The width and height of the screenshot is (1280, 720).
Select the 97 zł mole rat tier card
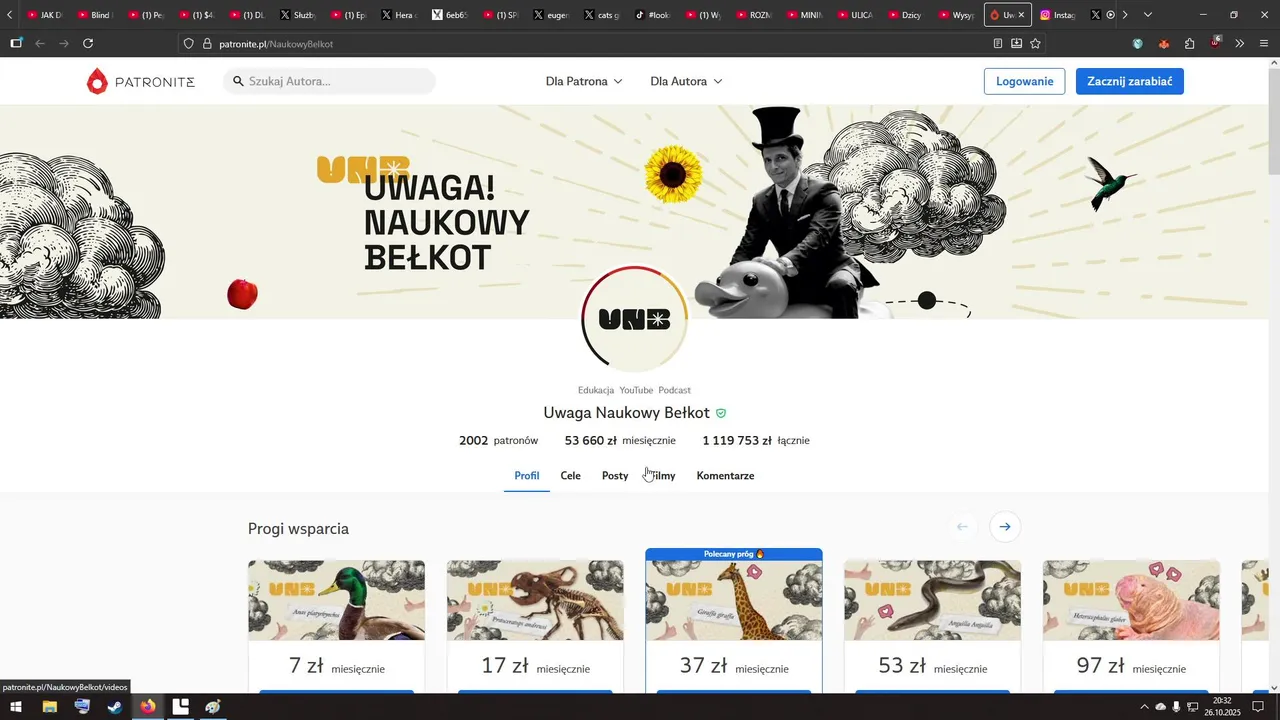[1131, 626]
